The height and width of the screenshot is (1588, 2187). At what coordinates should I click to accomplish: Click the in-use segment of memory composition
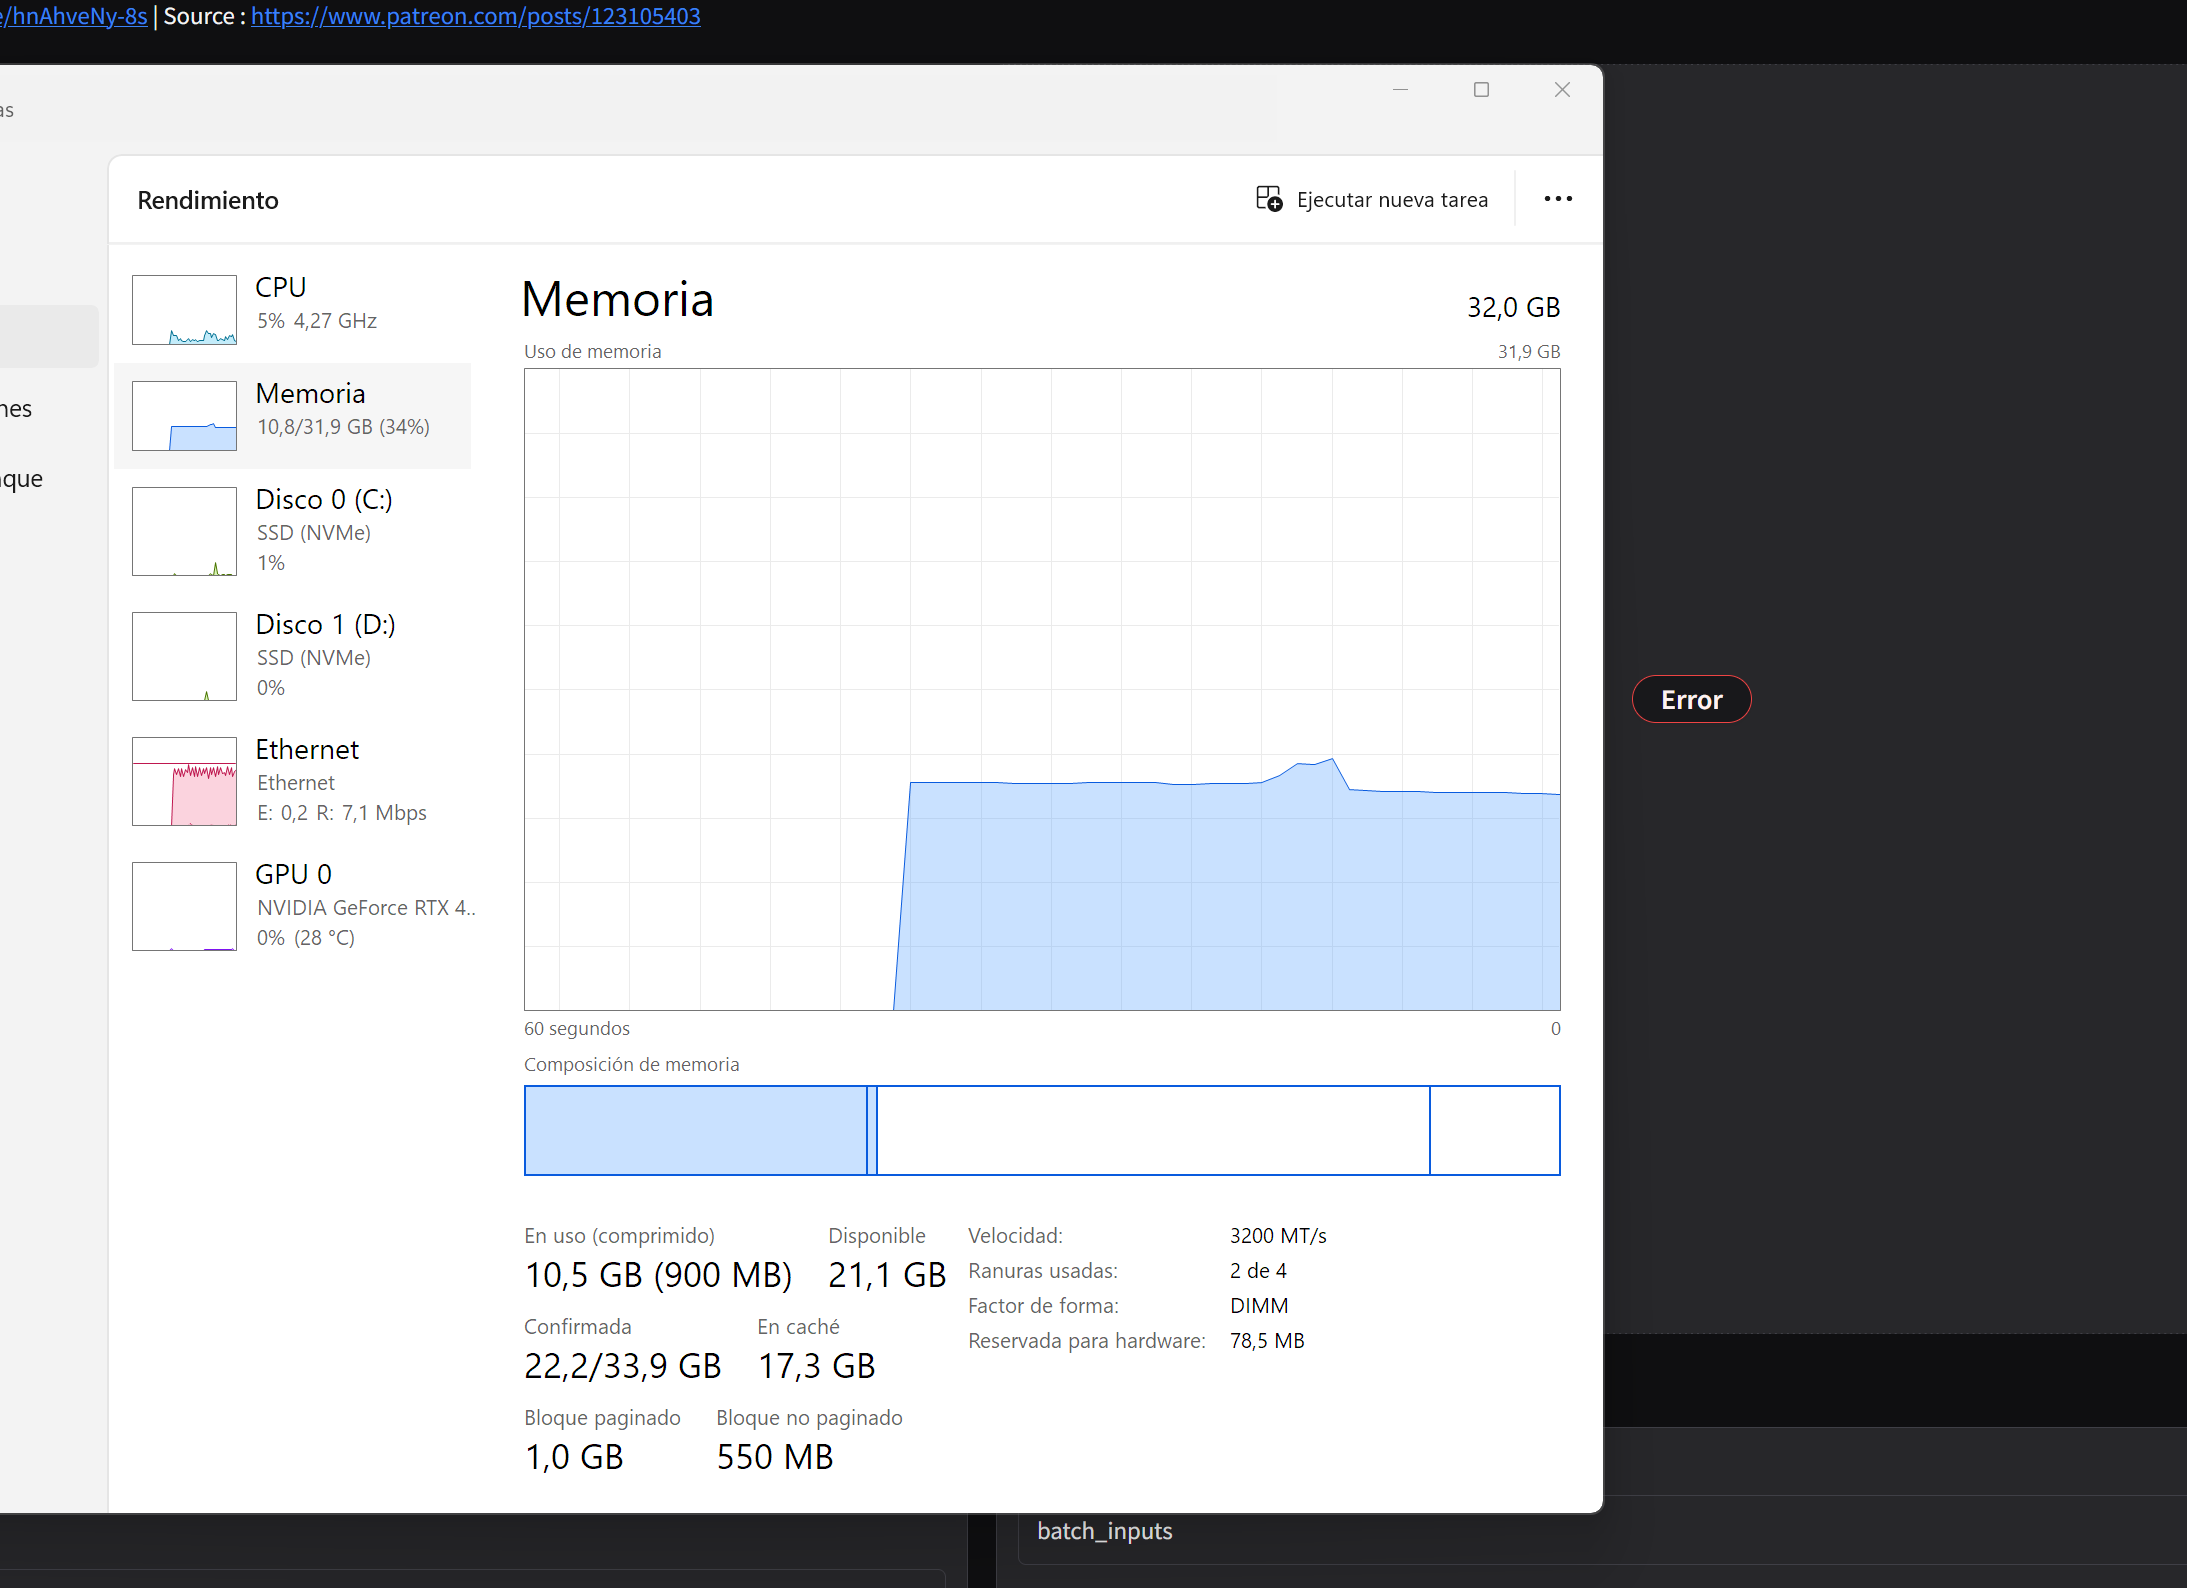(x=695, y=1130)
